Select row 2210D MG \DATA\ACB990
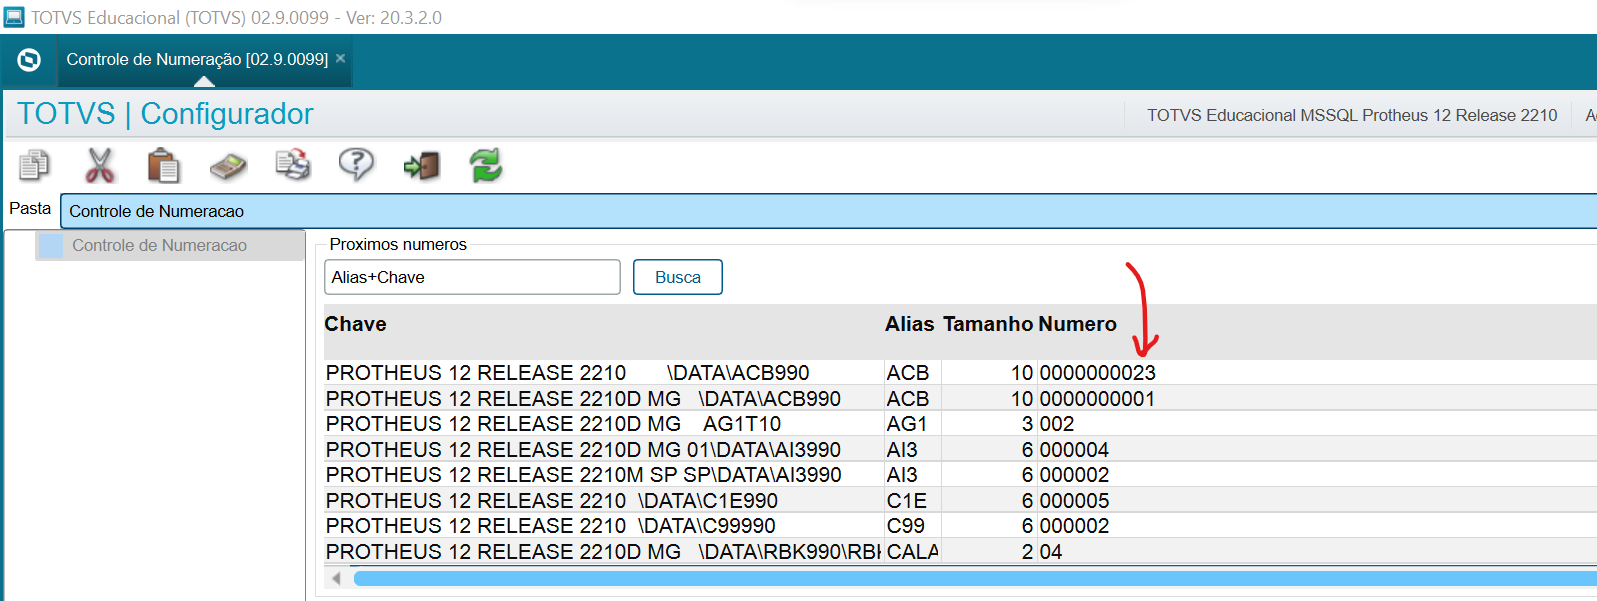The height and width of the screenshot is (601, 1597). pyautogui.click(x=960, y=398)
